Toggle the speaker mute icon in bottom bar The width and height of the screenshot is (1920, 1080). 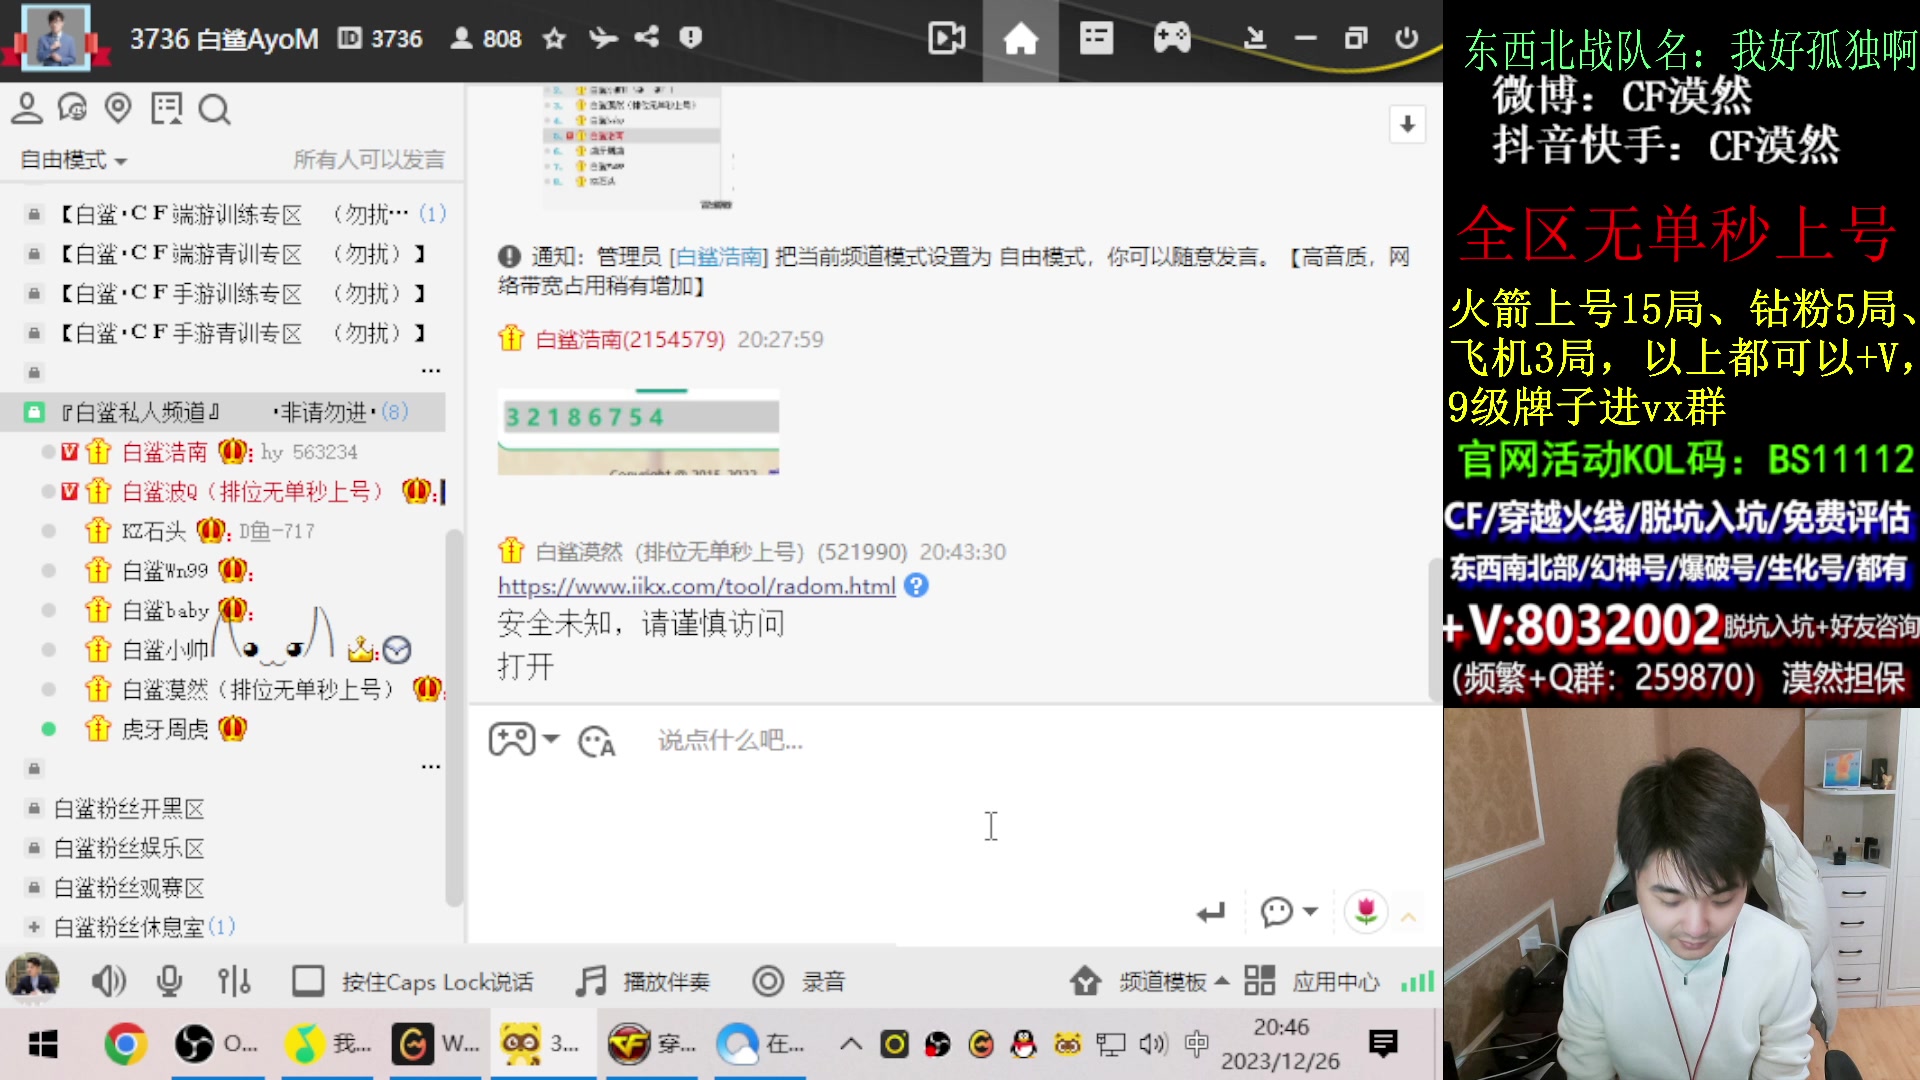108,982
